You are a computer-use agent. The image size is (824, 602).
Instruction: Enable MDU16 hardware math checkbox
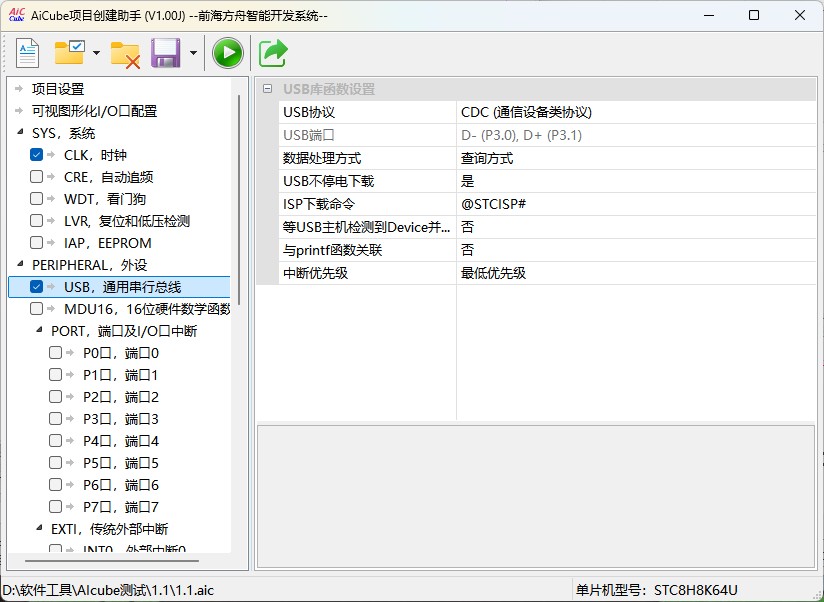(x=36, y=309)
